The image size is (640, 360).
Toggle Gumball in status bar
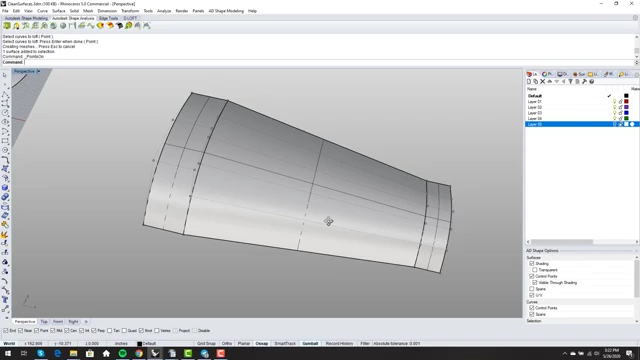(x=310, y=344)
